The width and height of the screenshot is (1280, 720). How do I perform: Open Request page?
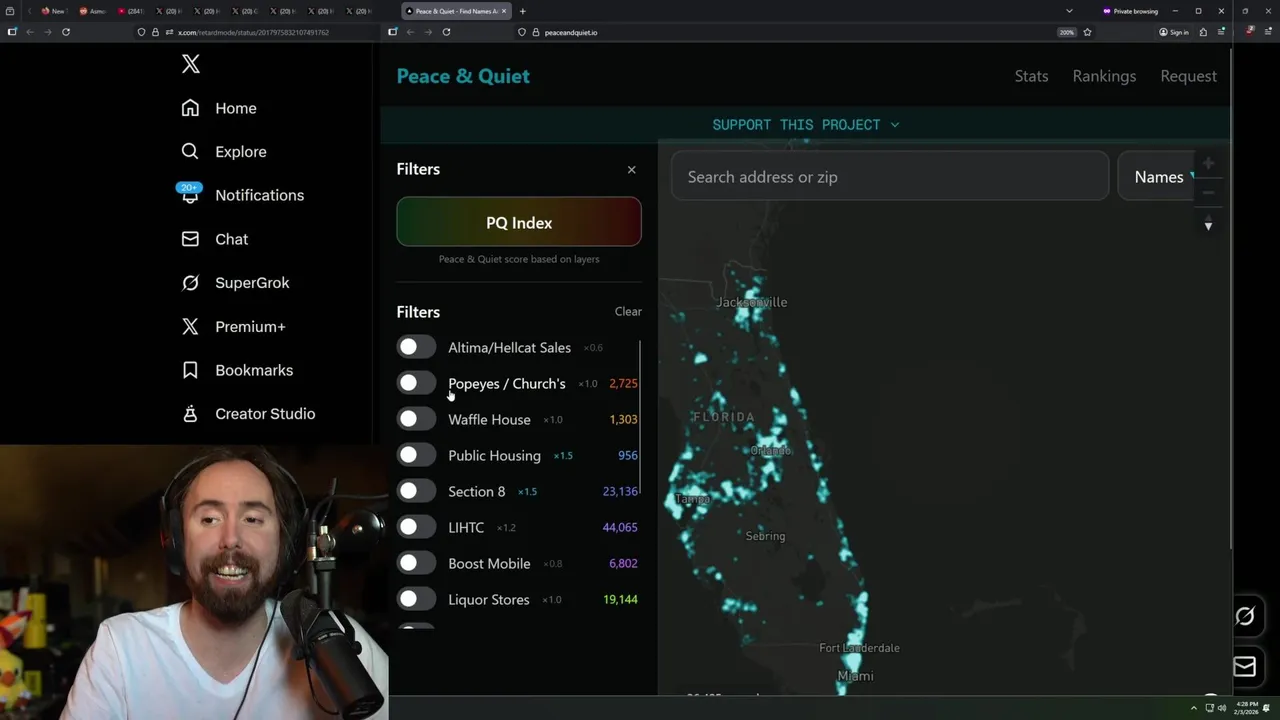(1188, 76)
